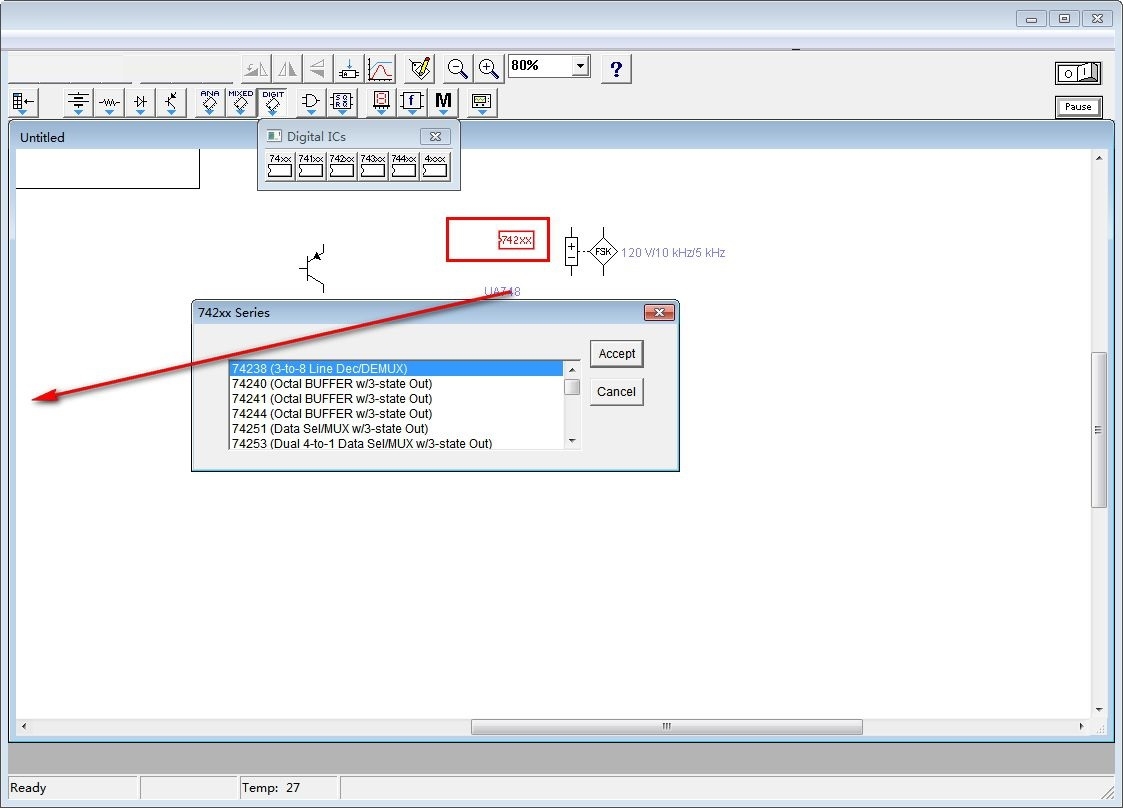Select the 742xx component on canvas

[x=516, y=240]
